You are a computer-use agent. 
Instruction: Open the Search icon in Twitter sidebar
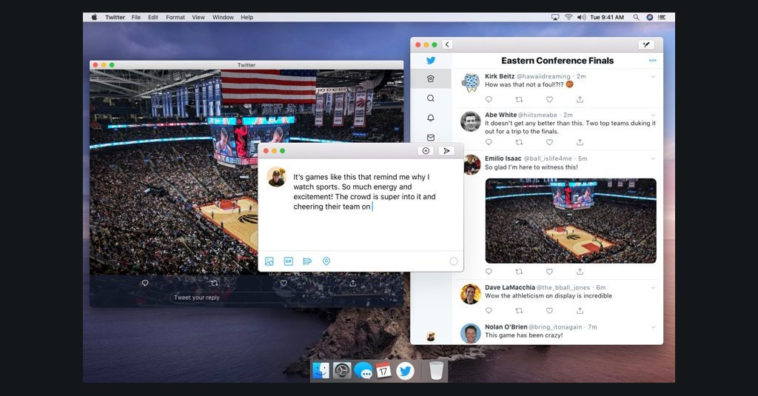click(430, 98)
